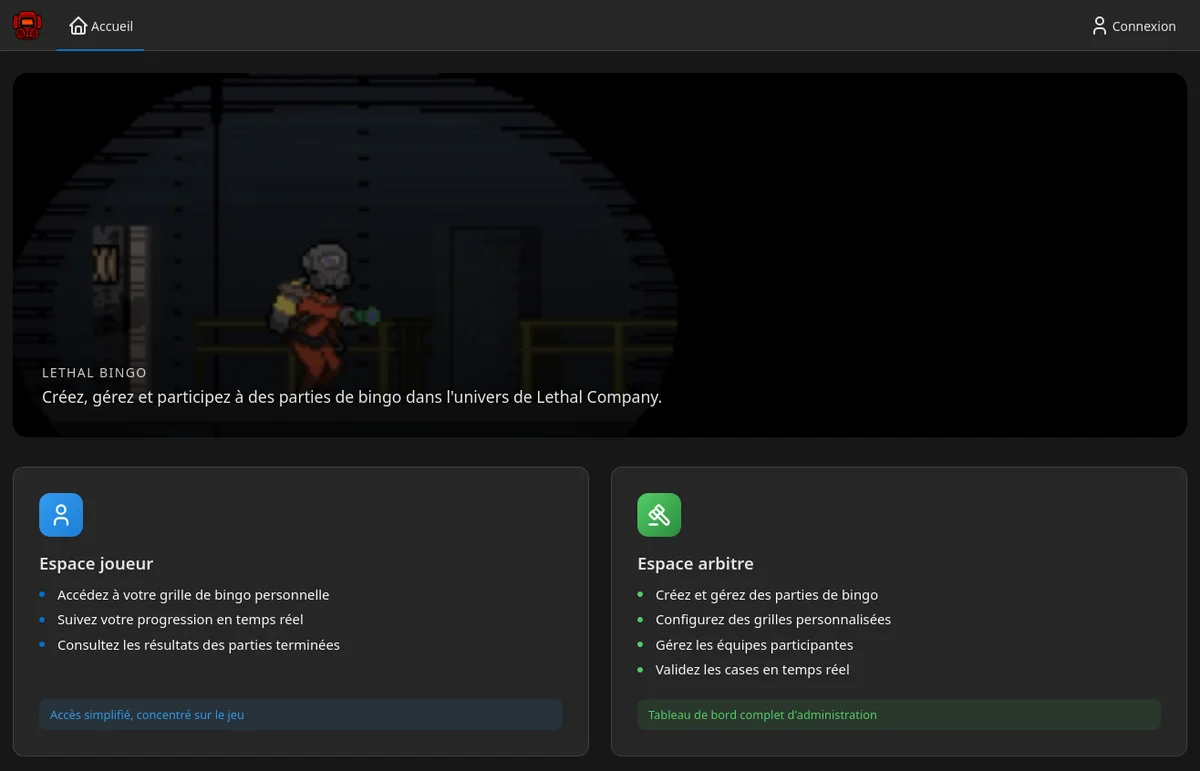
Task: Select the 'Espace joueur' heading
Action: [x=96, y=564]
